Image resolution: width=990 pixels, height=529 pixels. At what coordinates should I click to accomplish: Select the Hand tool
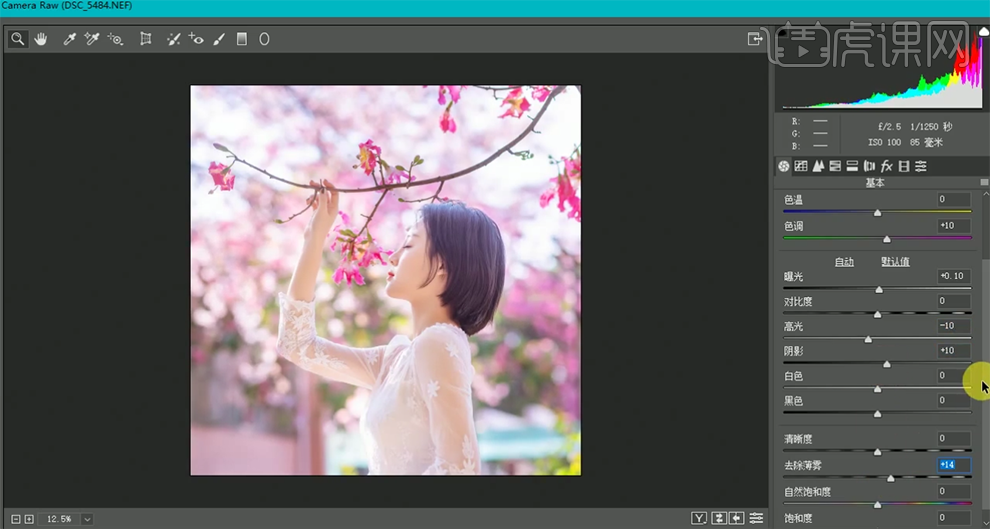(41, 39)
